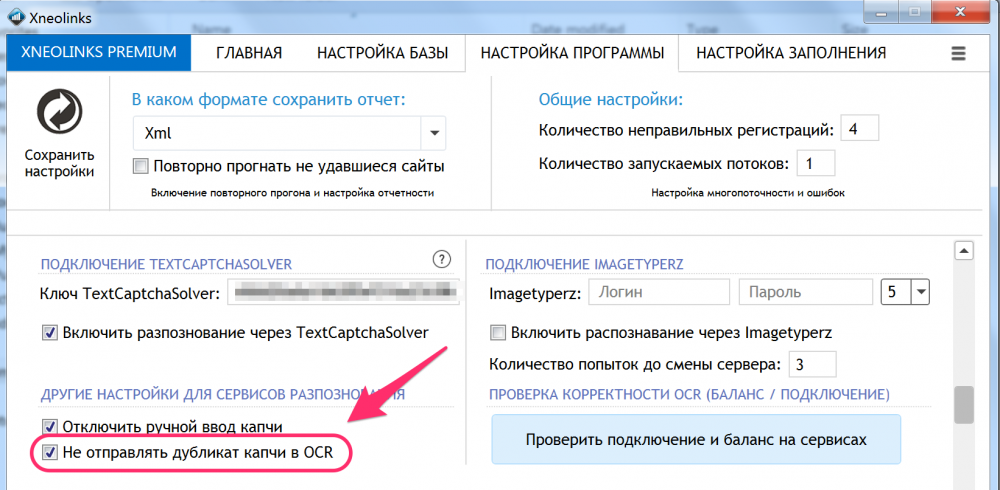Viewport: 1000px width, 490px height.
Task: Focus the Количество запускаемых потоков field
Action: pyautogui.click(x=816, y=163)
